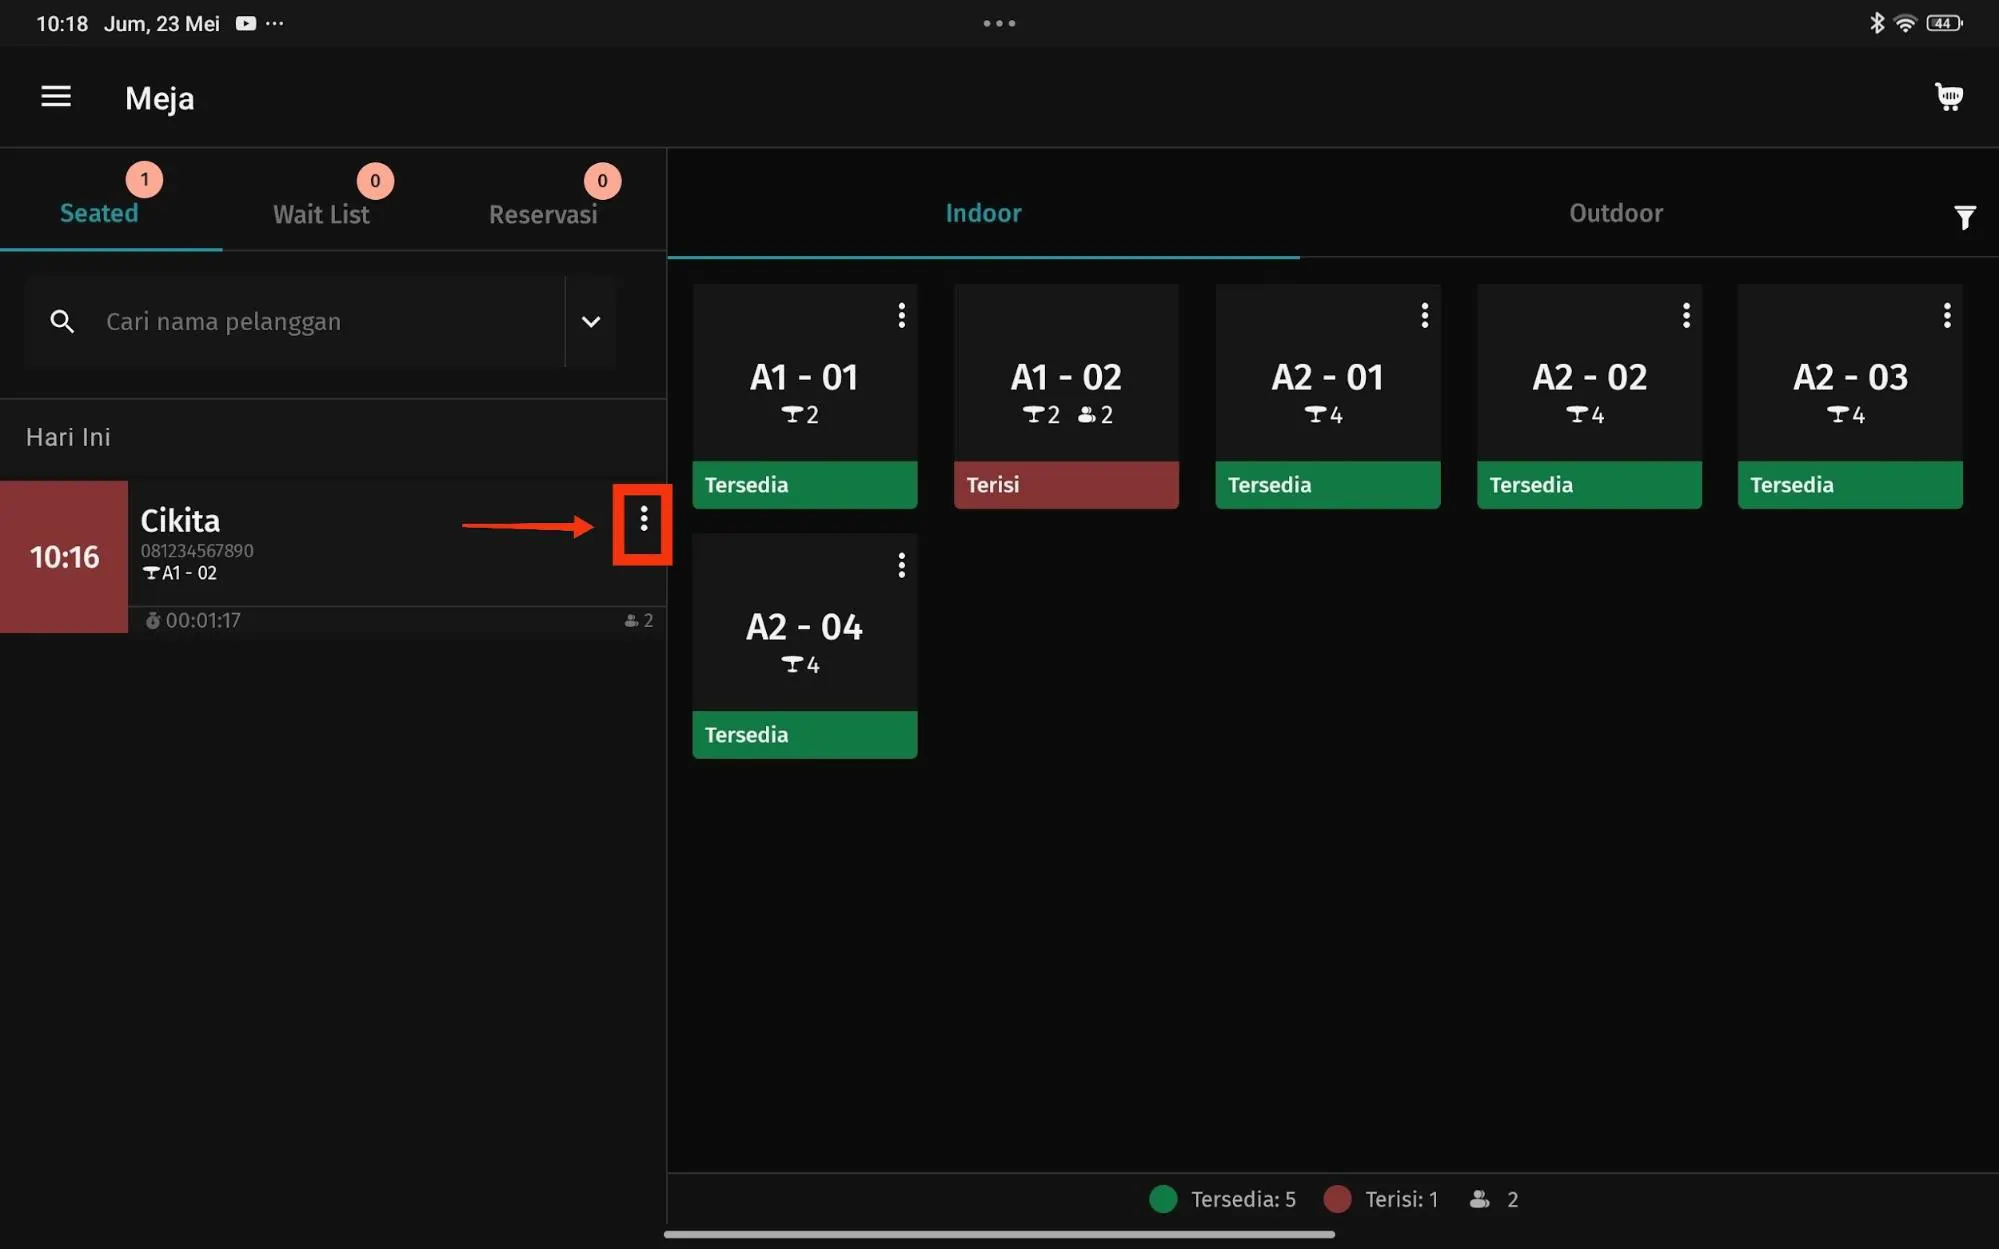The width and height of the screenshot is (1999, 1249).
Task: Open options menu for table A2 - 04
Action: 901,566
